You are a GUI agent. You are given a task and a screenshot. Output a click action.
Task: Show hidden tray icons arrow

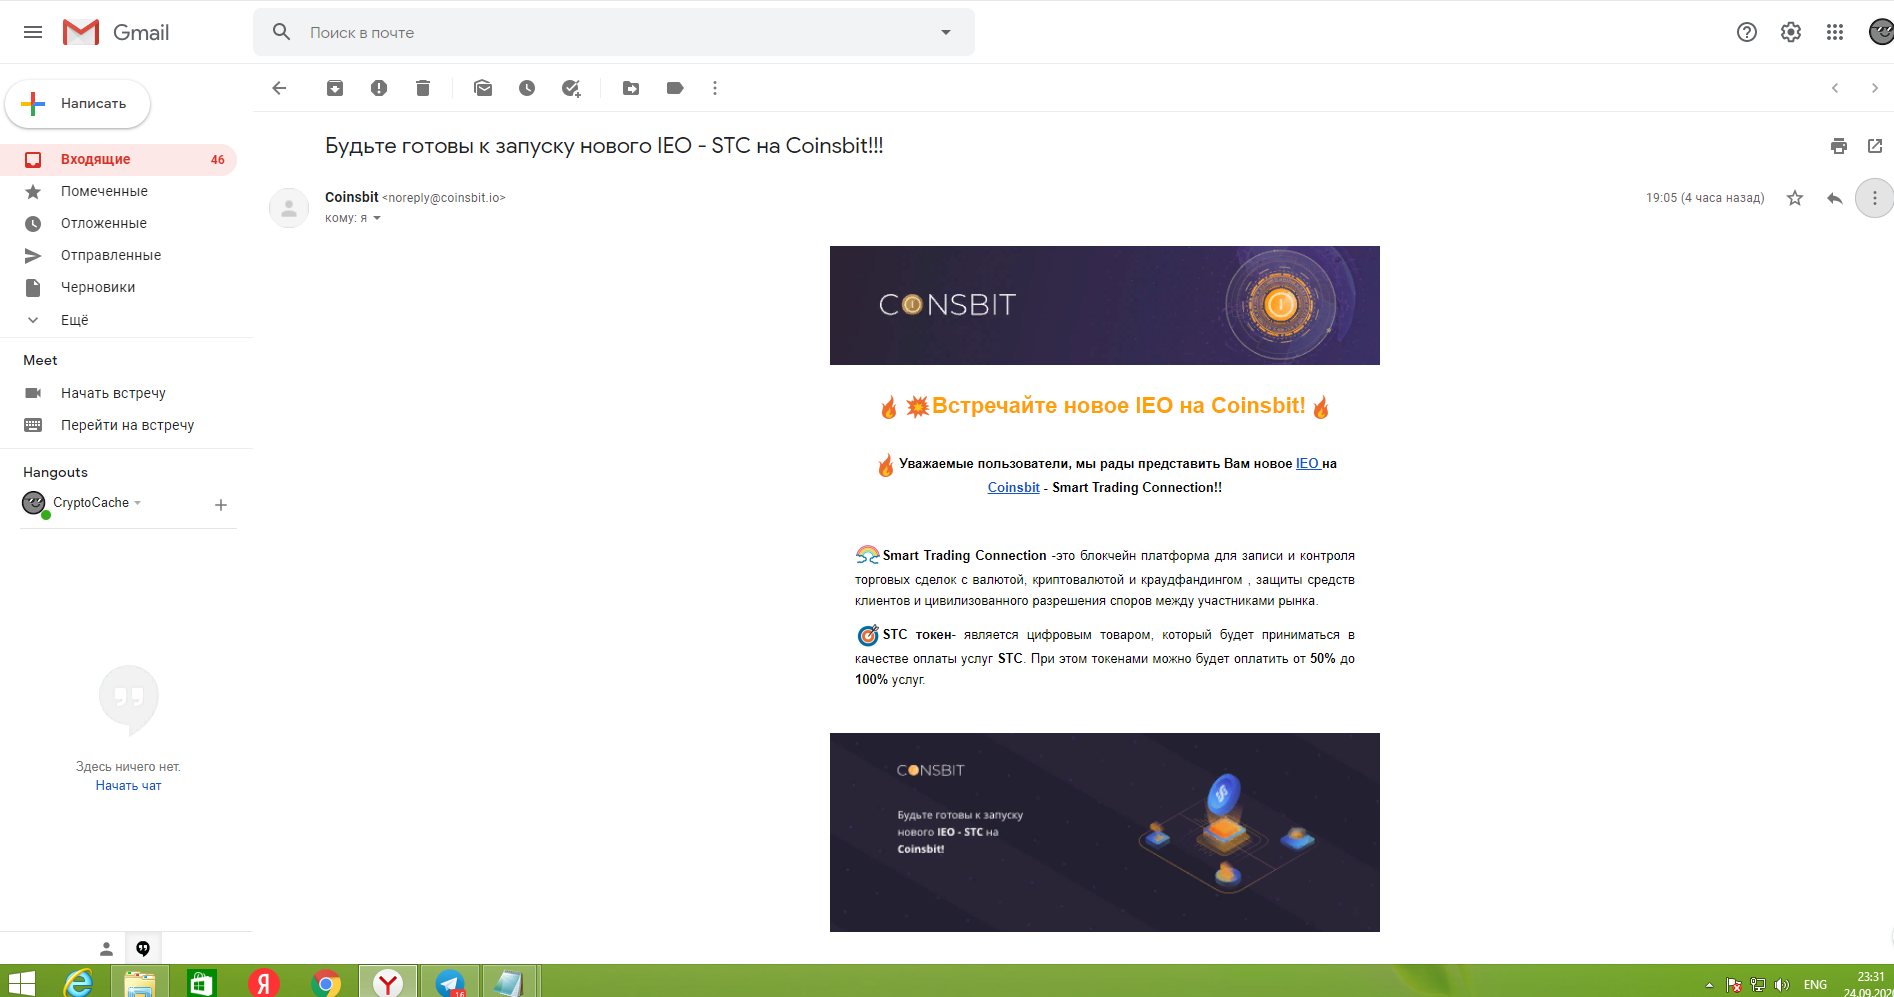1709,985
